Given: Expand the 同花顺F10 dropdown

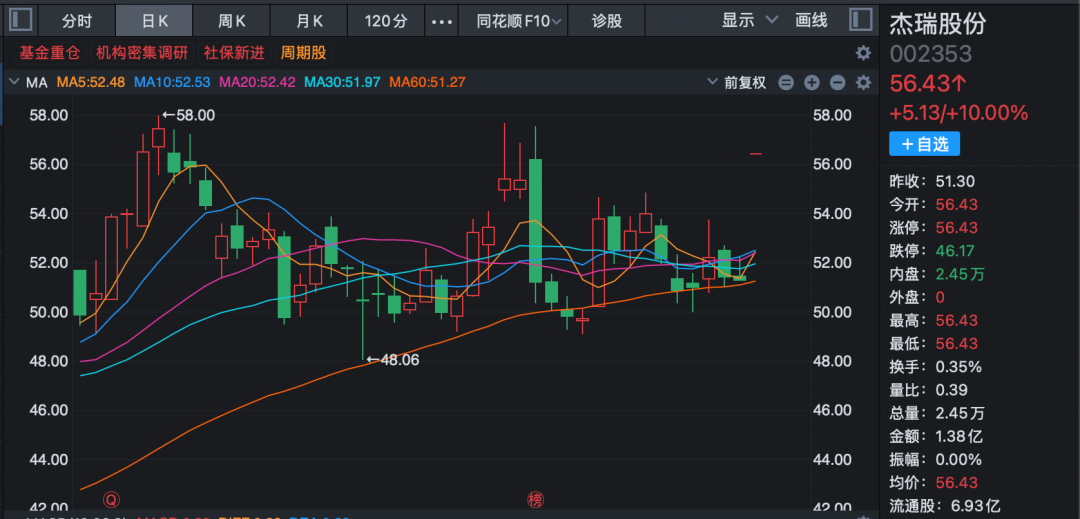Looking at the screenshot, I should point(519,20).
